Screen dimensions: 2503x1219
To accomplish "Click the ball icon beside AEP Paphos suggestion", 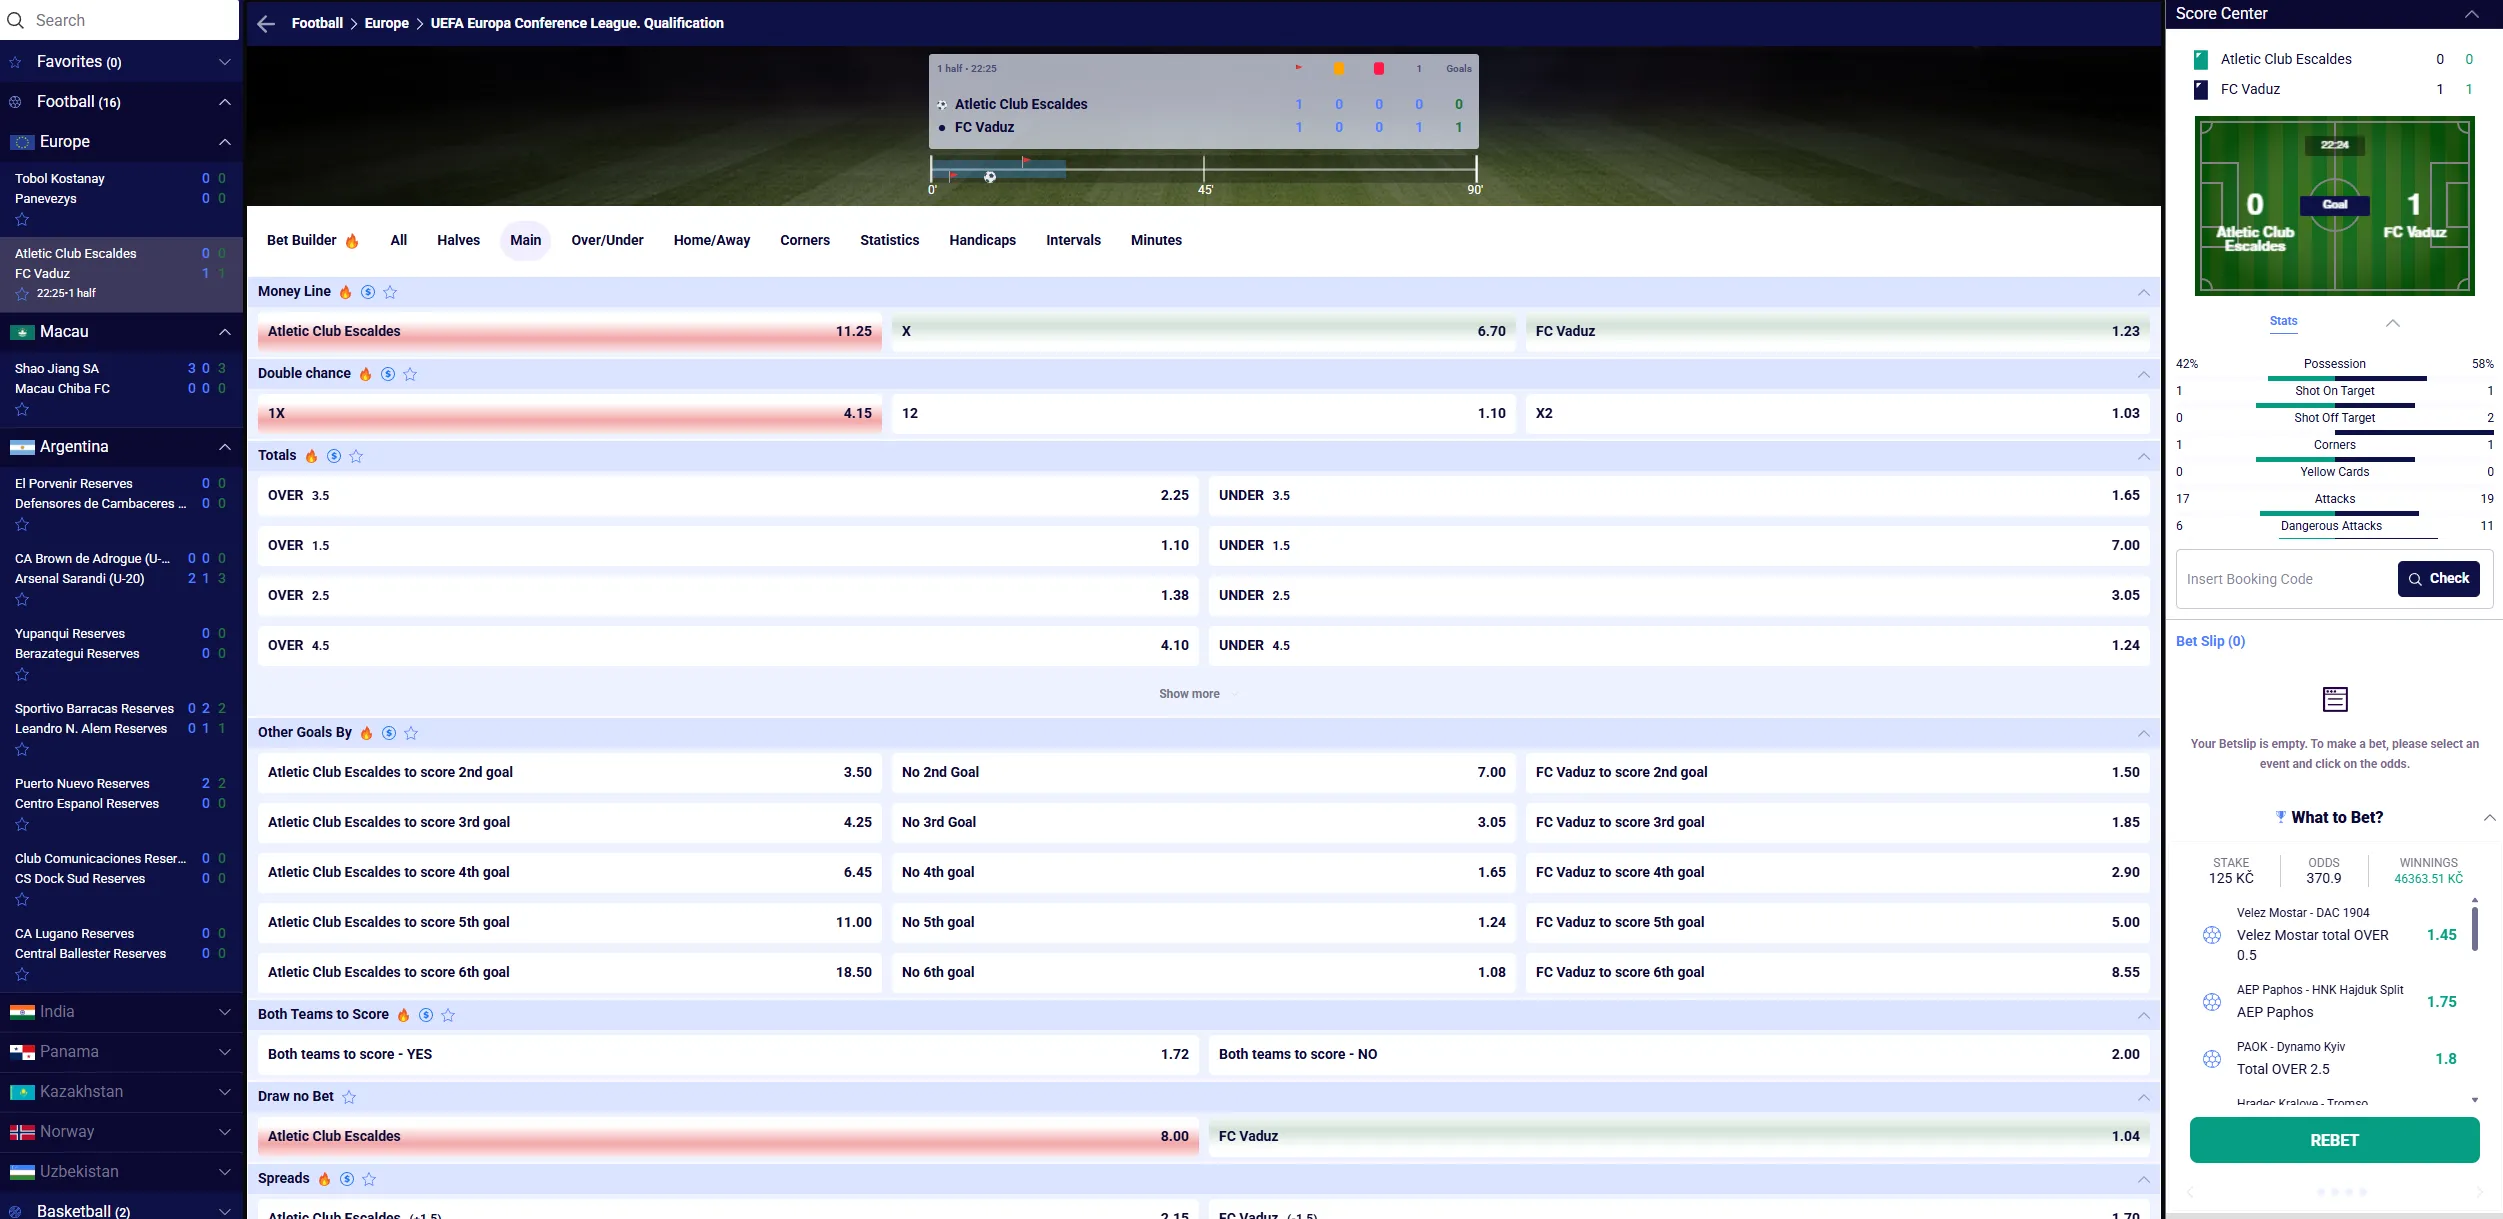I will [2212, 1002].
